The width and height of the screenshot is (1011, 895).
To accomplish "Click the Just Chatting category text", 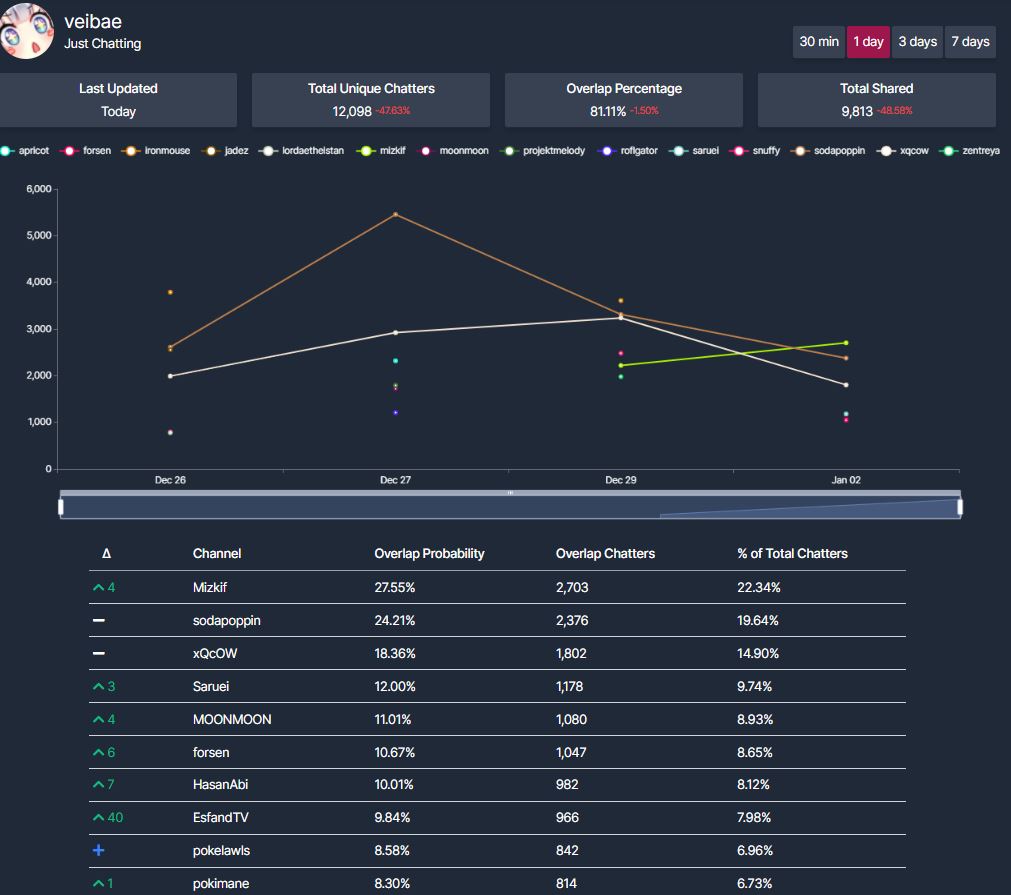I will (x=102, y=43).
